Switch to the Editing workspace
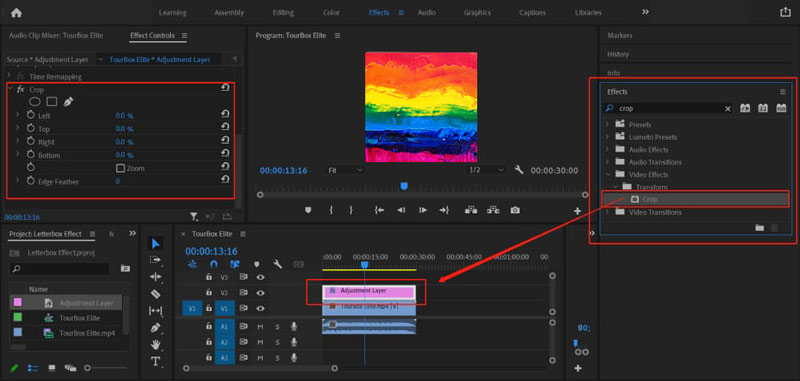 tap(283, 13)
